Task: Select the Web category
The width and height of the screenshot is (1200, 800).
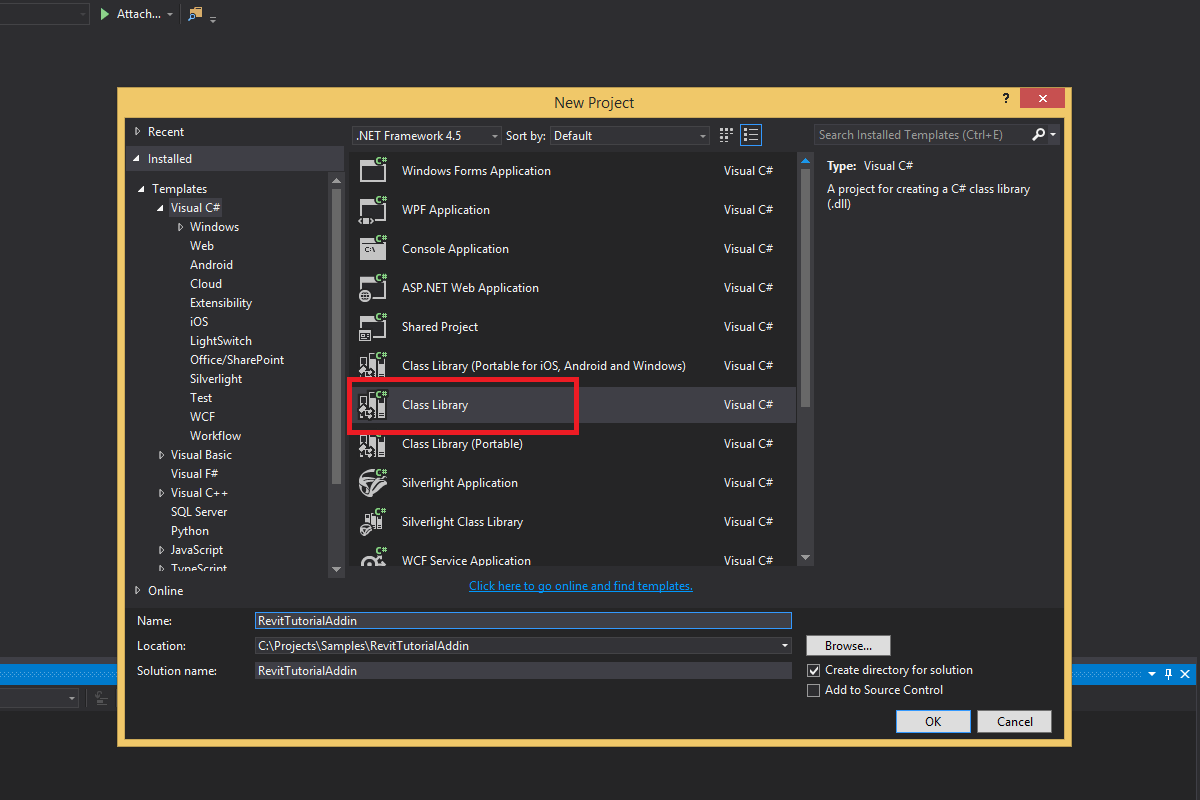Action: (202, 246)
